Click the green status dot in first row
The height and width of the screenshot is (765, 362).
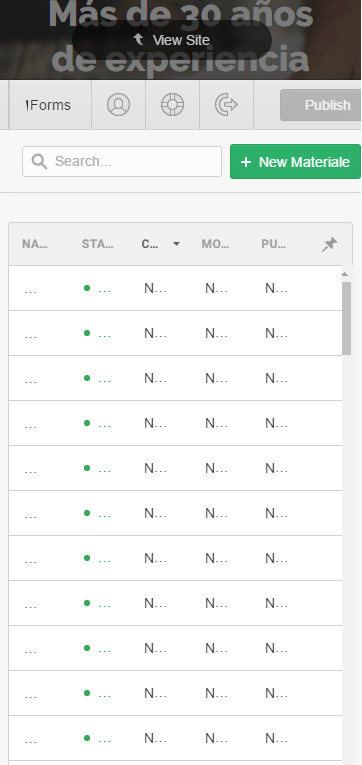(87, 288)
